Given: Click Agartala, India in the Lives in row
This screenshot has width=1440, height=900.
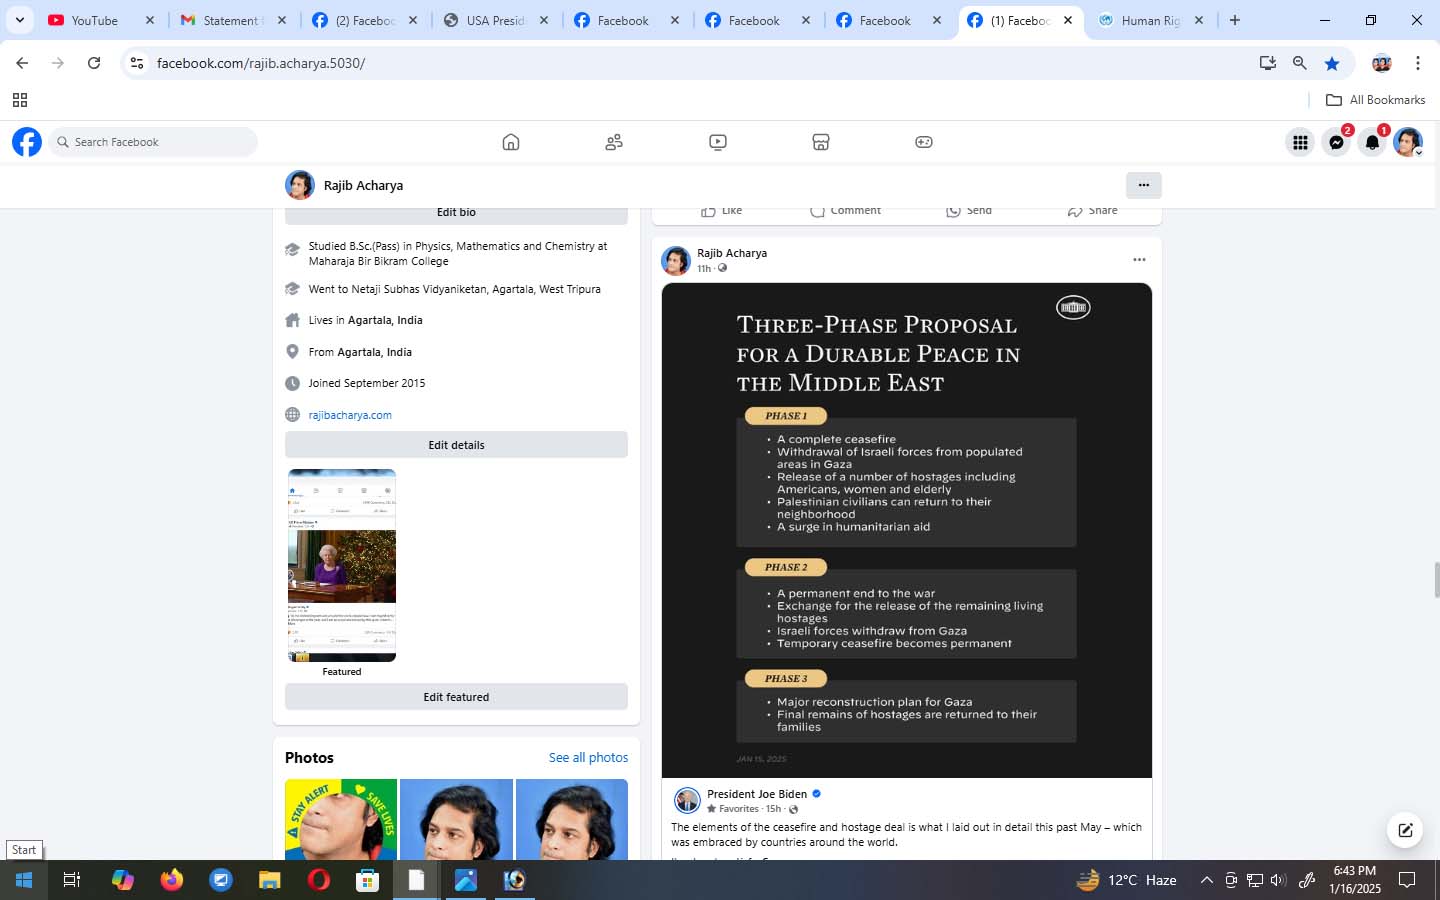Looking at the screenshot, I should click(x=385, y=320).
